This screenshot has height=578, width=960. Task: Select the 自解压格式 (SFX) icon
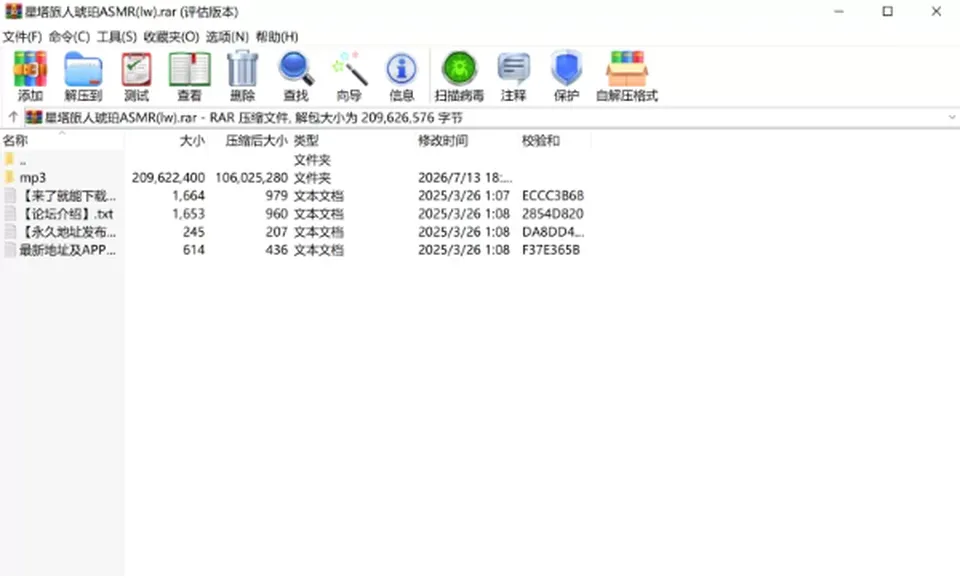[x=627, y=76]
